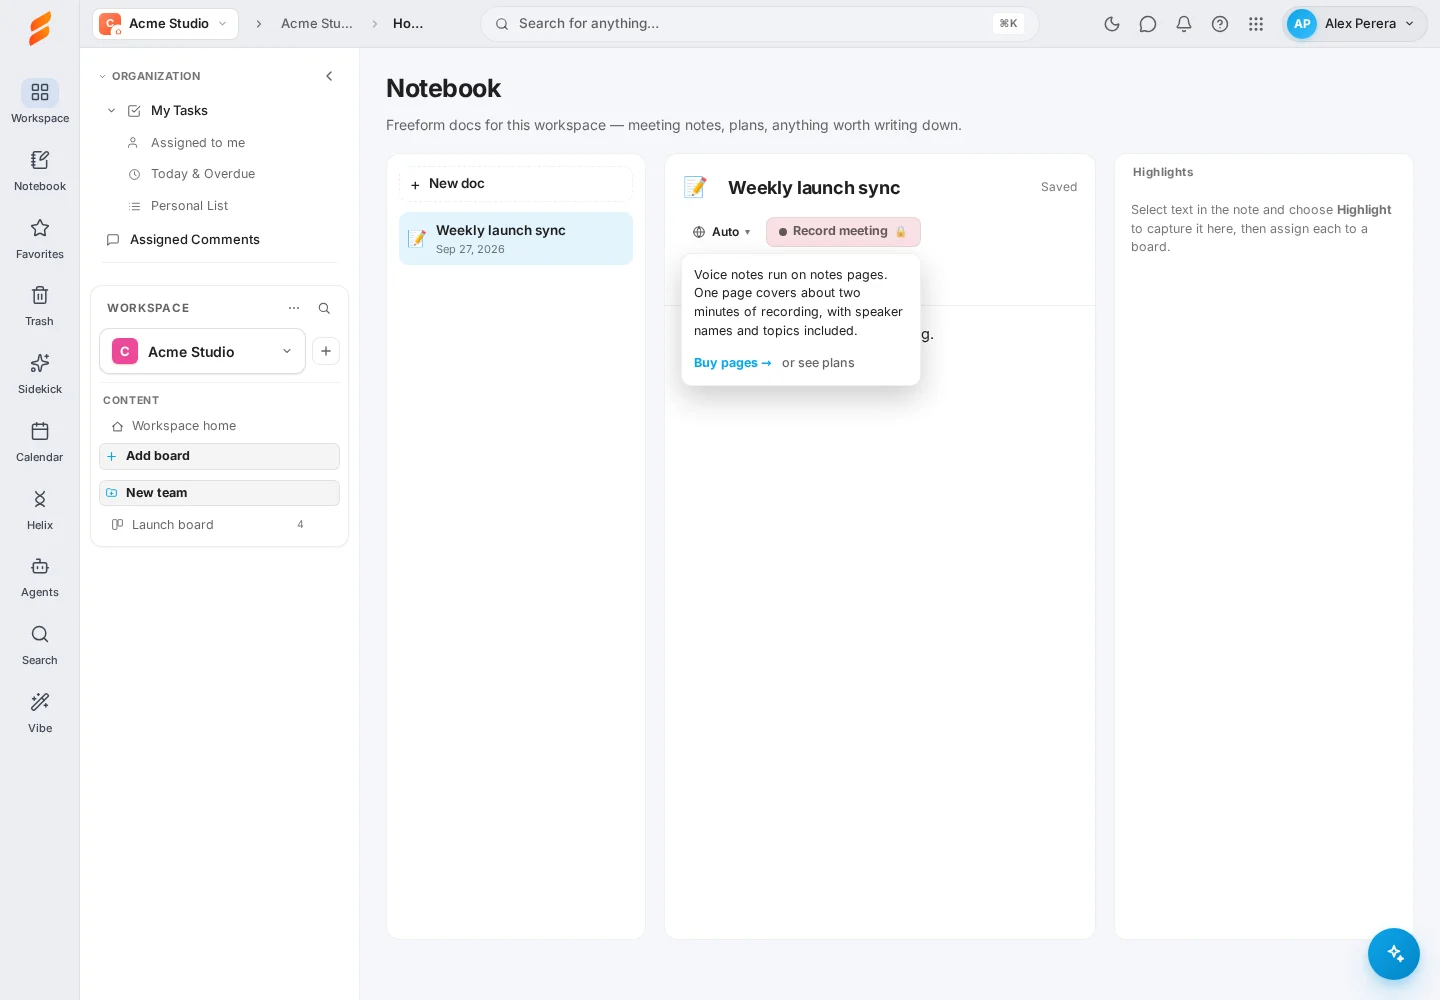Click Add board in workspace content

pos(219,456)
